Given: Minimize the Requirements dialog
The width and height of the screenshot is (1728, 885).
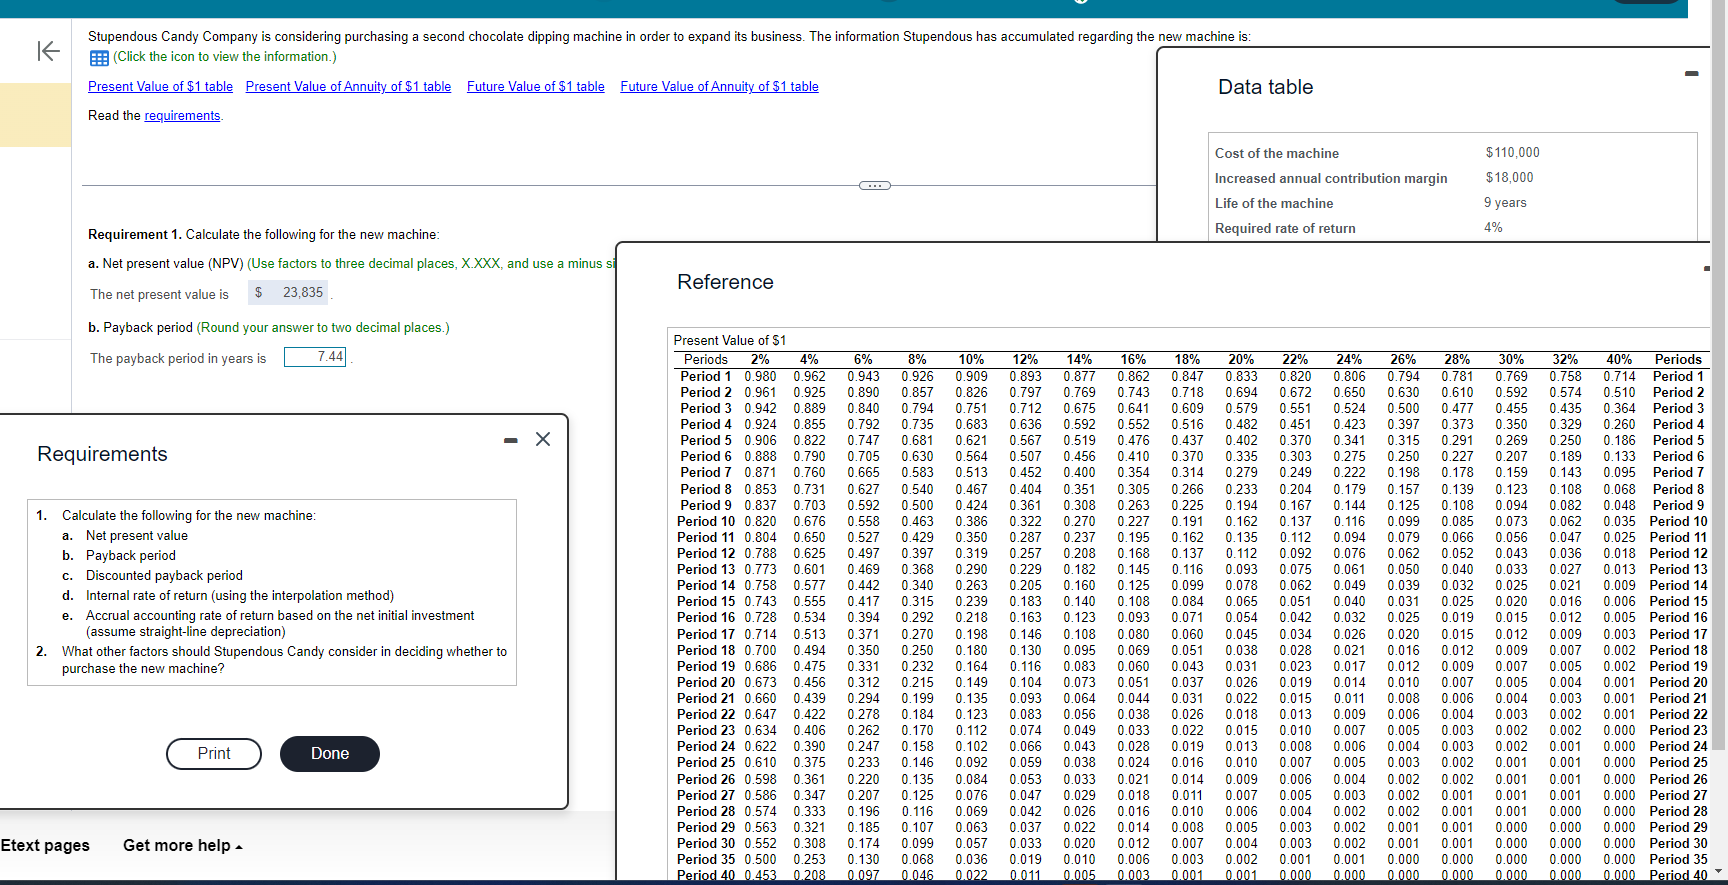Looking at the screenshot, I should (x=511, y=440).
